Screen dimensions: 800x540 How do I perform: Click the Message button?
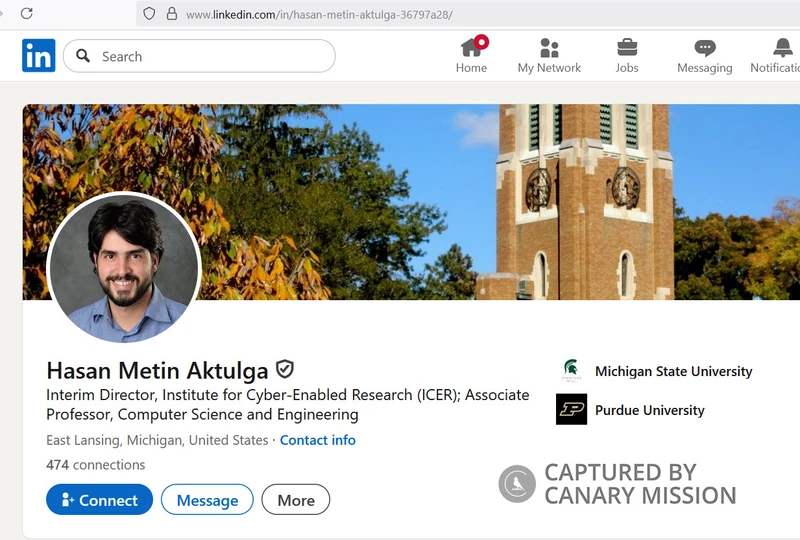[x=207, y=500]
